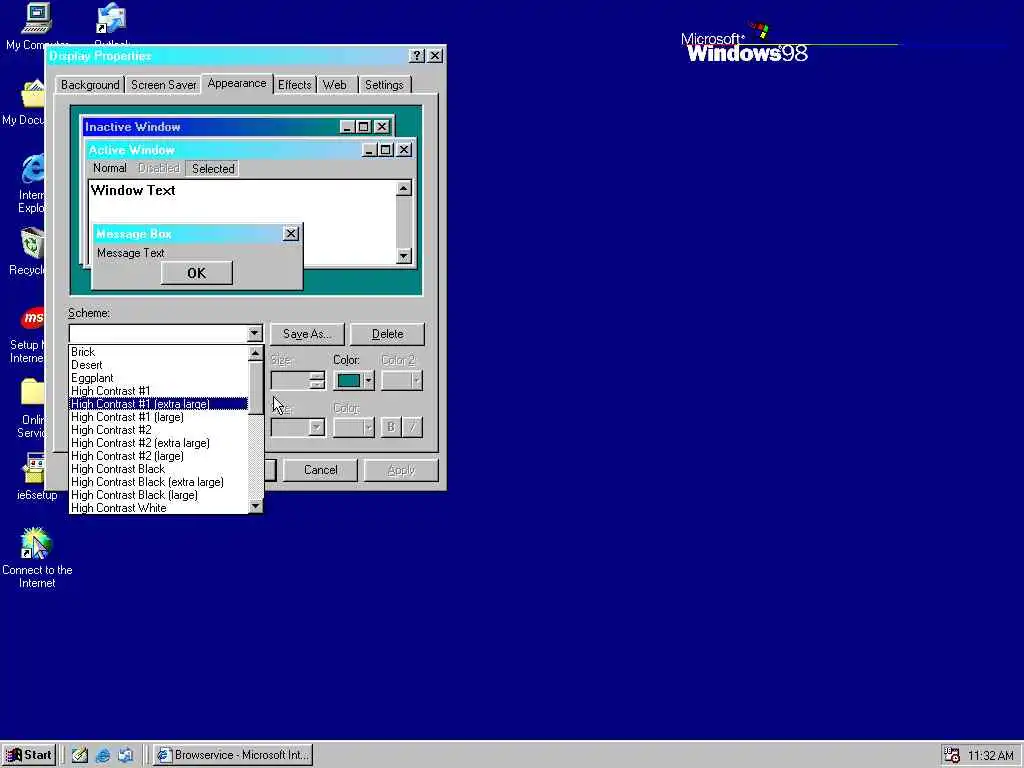The image size is (1024, 768).
Task: Click the scheme list scroll up arrow
Action: click(255, 353)
